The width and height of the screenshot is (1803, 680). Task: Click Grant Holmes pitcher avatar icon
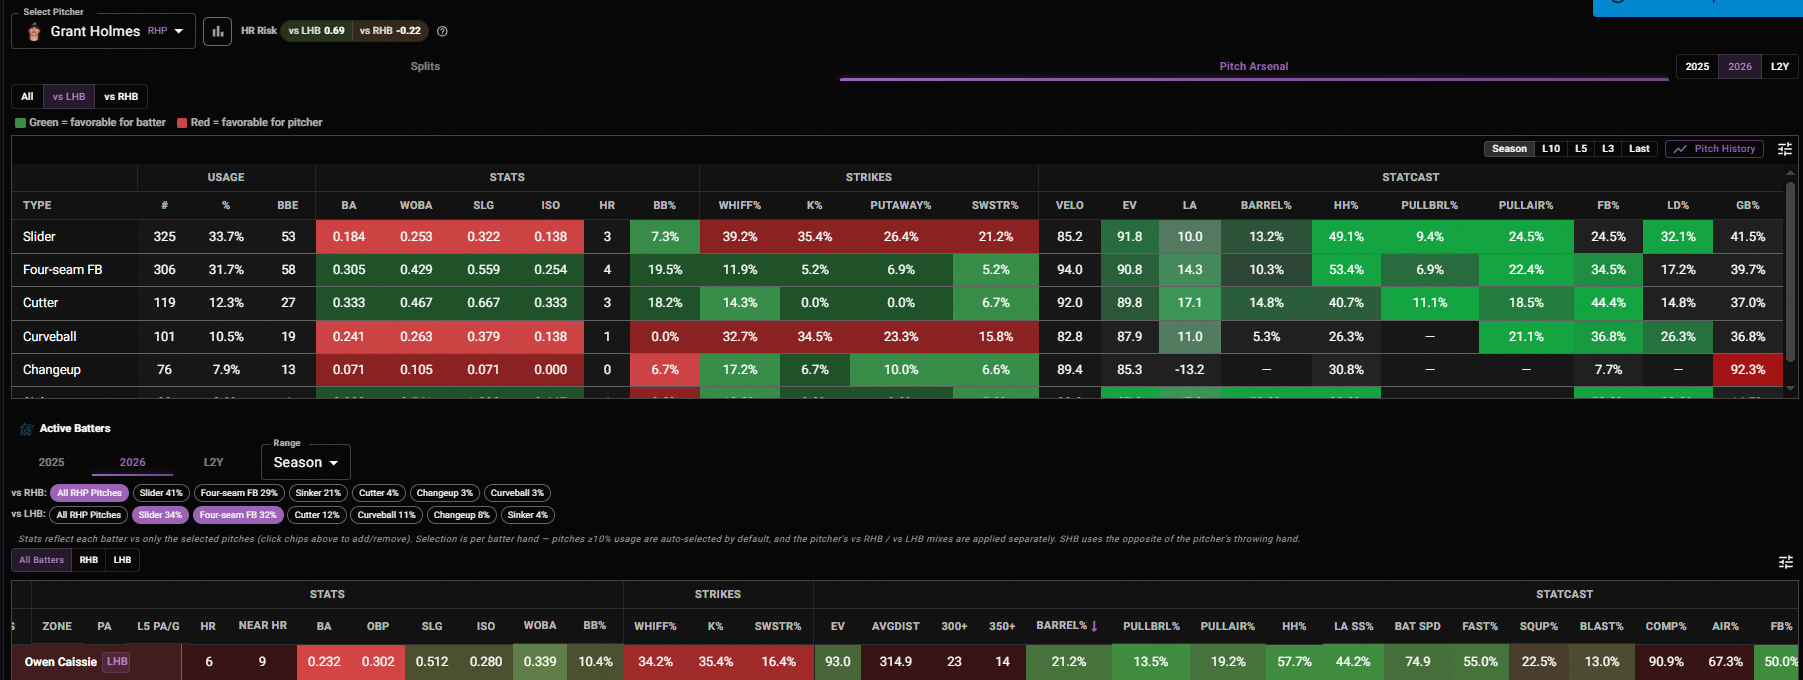(34, 32)
